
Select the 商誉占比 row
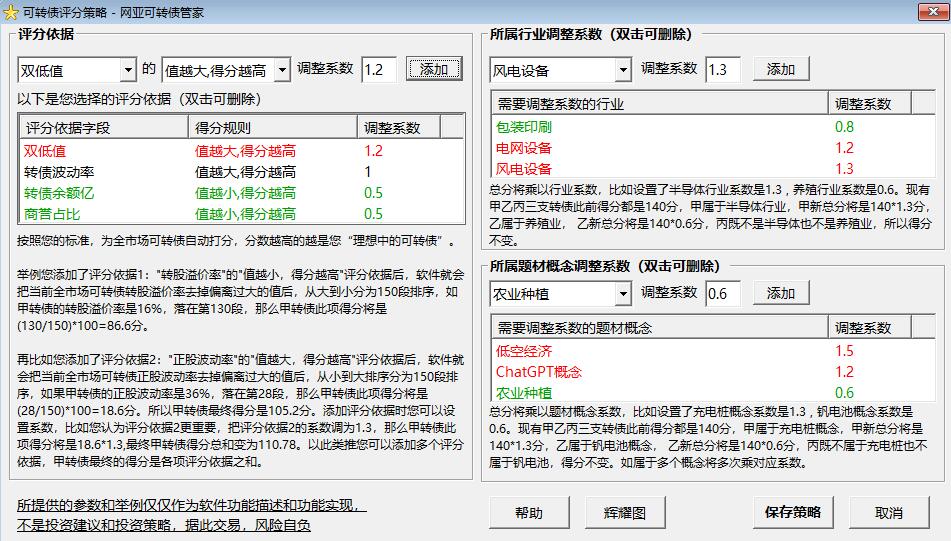click(242, 213)
